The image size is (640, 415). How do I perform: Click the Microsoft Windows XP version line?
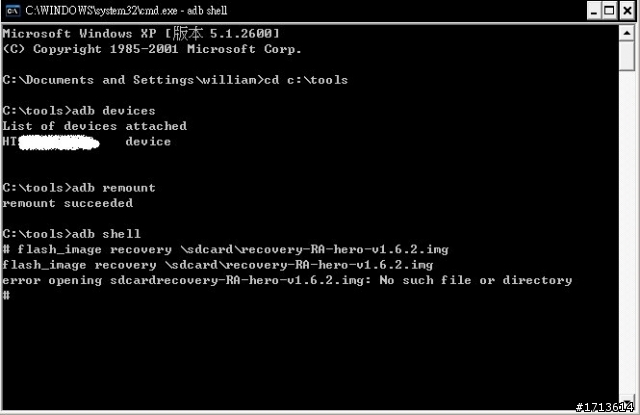[141, 33]
